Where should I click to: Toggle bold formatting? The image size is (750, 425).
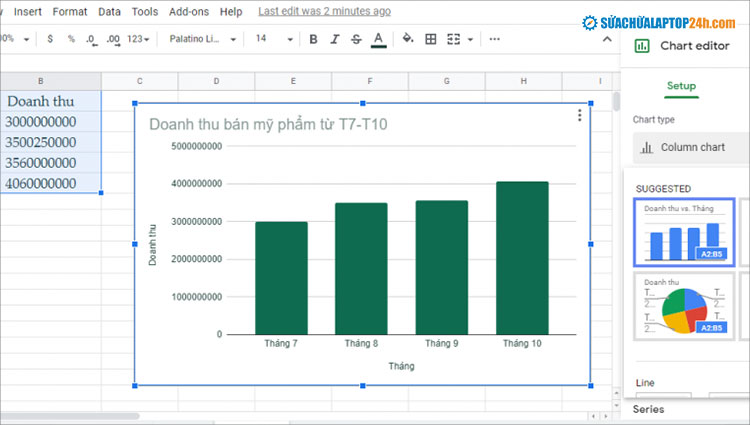313,39
